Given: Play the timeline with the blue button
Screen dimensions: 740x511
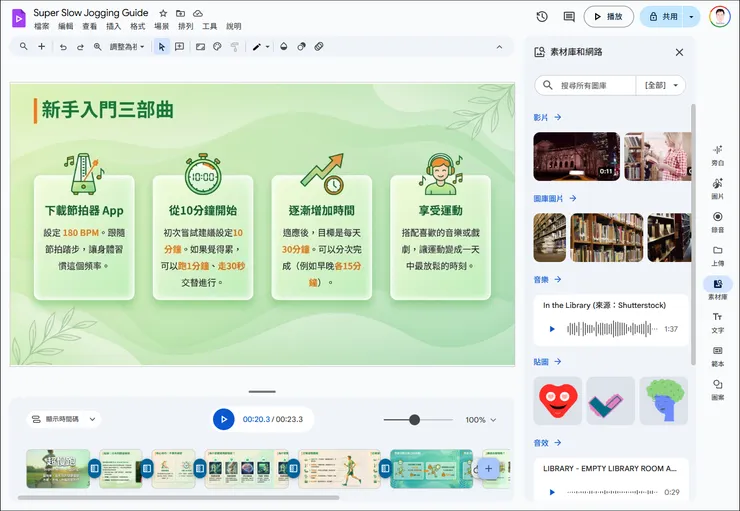Looking at the screenshot, I should (x=224, y=419).
